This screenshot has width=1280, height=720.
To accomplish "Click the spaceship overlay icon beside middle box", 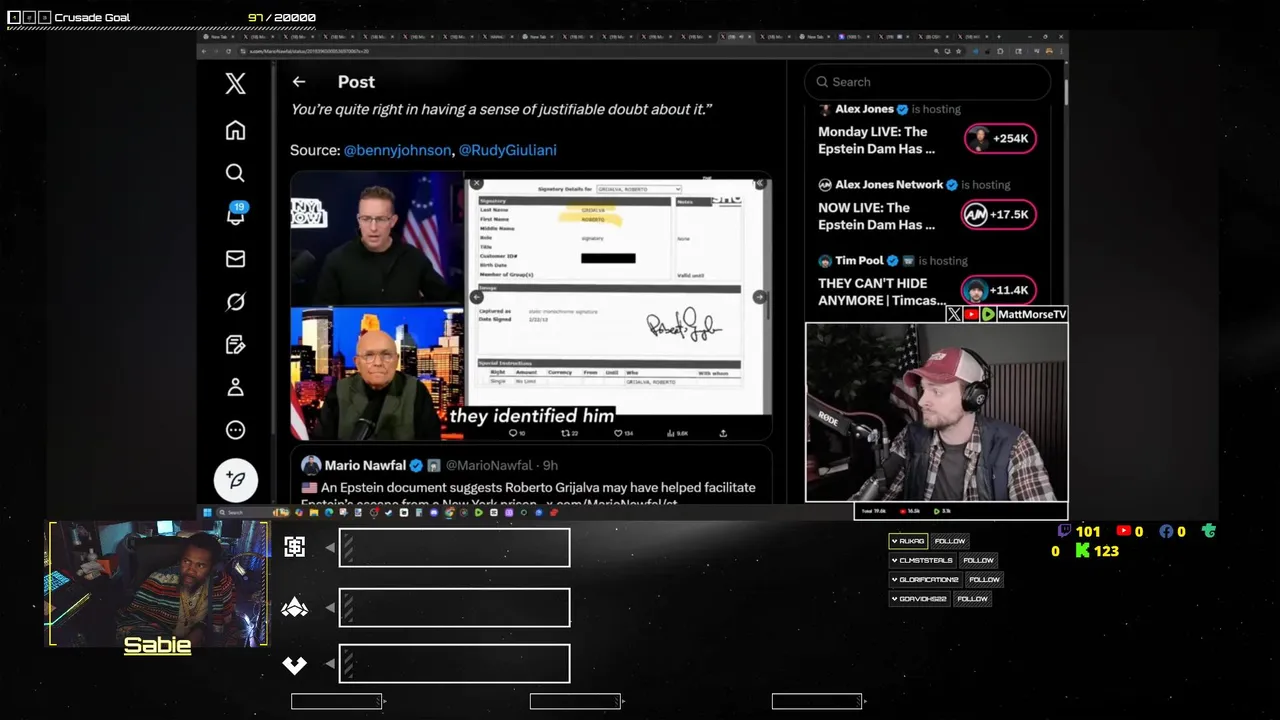I will (294, 607).
